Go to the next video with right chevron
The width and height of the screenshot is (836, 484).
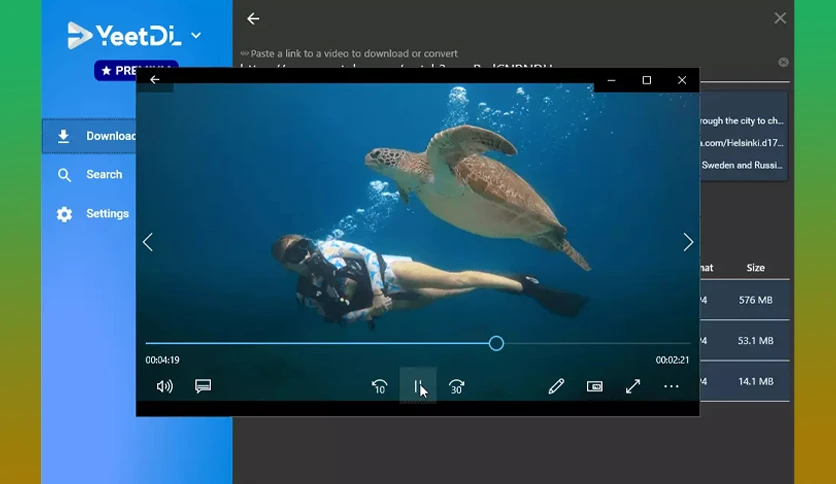[688, 242]
